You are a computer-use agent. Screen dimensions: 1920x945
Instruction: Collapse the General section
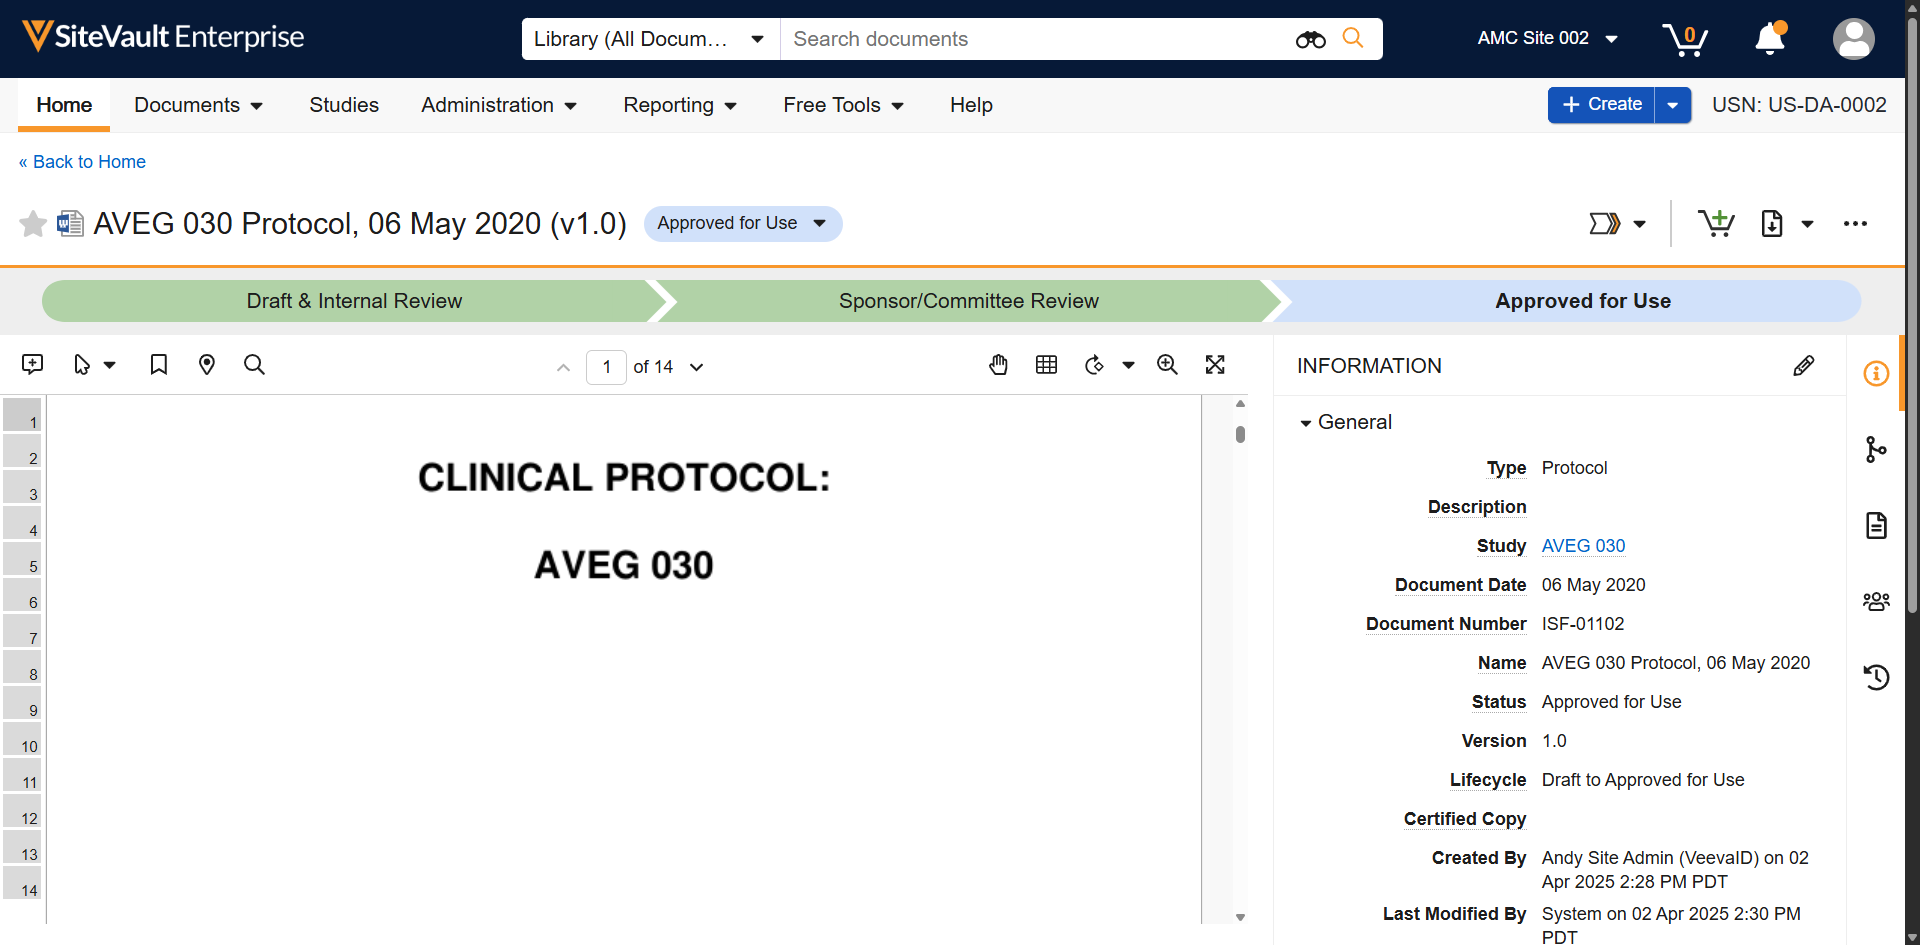[x=1305, y=423]
